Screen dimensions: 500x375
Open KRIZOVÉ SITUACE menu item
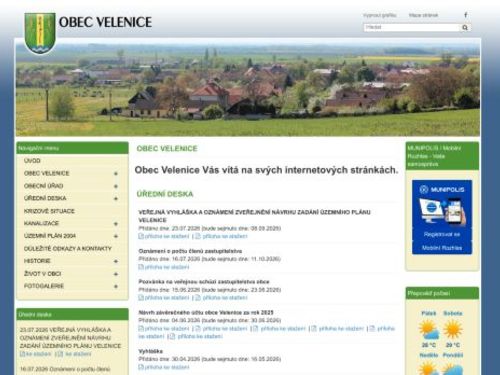(x=49, y=211)
